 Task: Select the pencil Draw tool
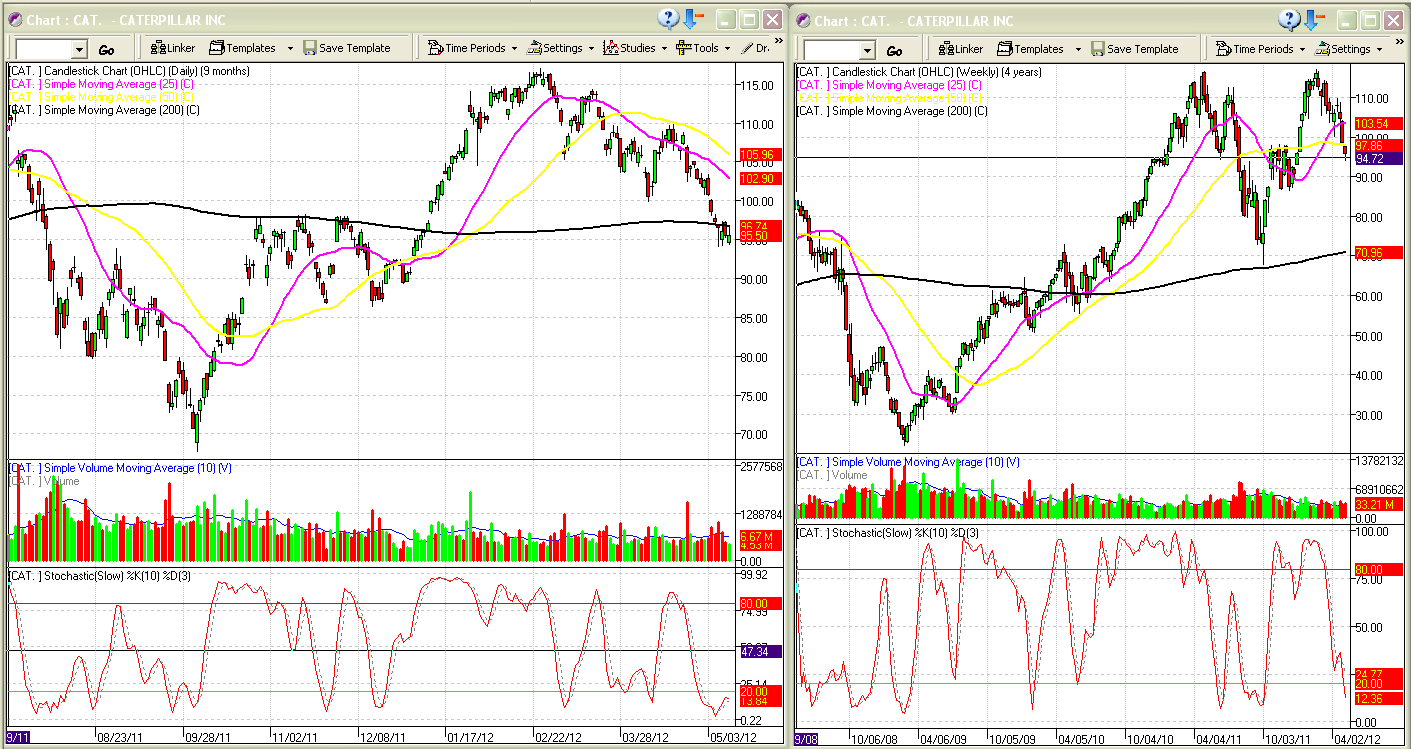click(754, 48)
